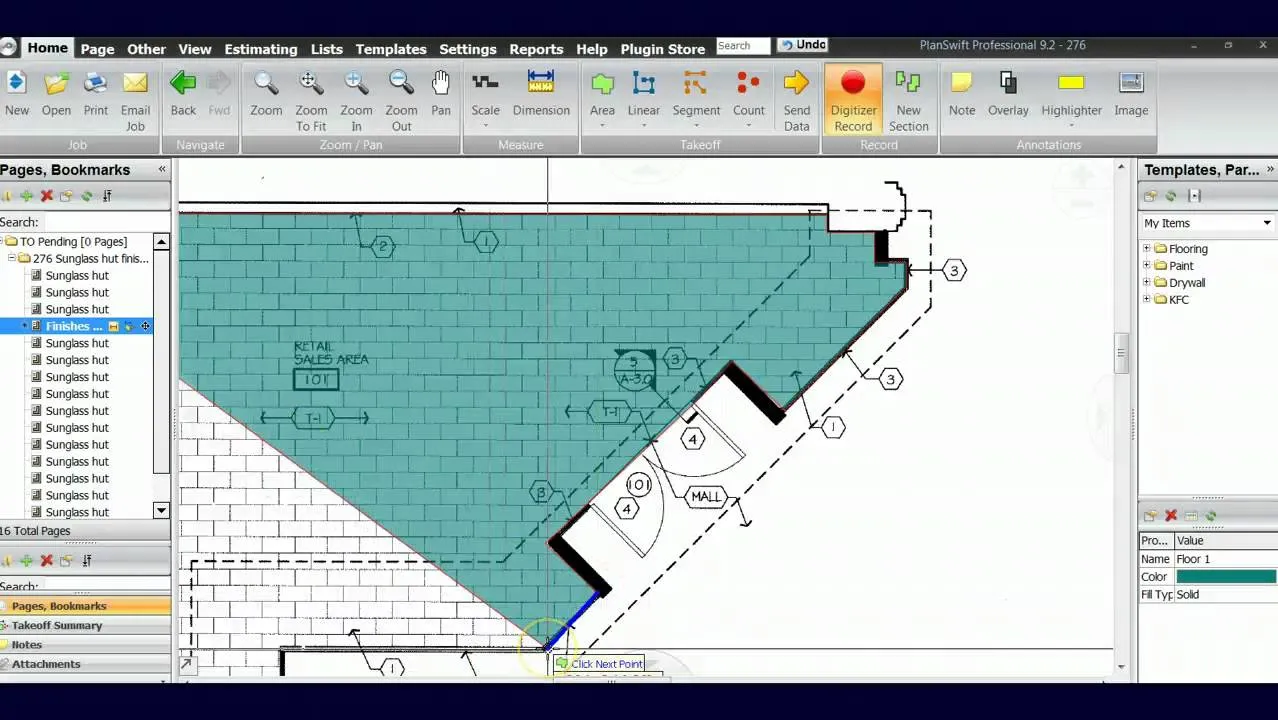This screenshot has height=720, width=1278.
Task: Collapse the Pages, Bookmarks panel chevron
Action: [162, 169]
